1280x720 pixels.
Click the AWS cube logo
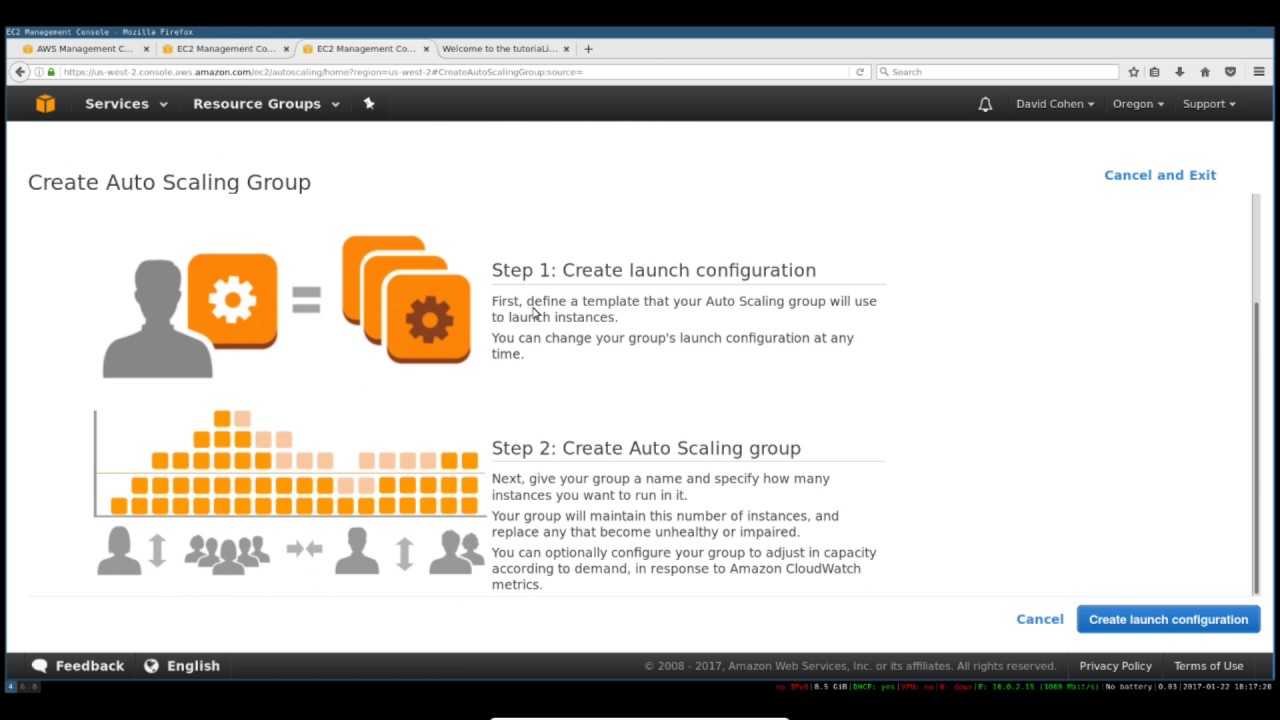[45, 104]
